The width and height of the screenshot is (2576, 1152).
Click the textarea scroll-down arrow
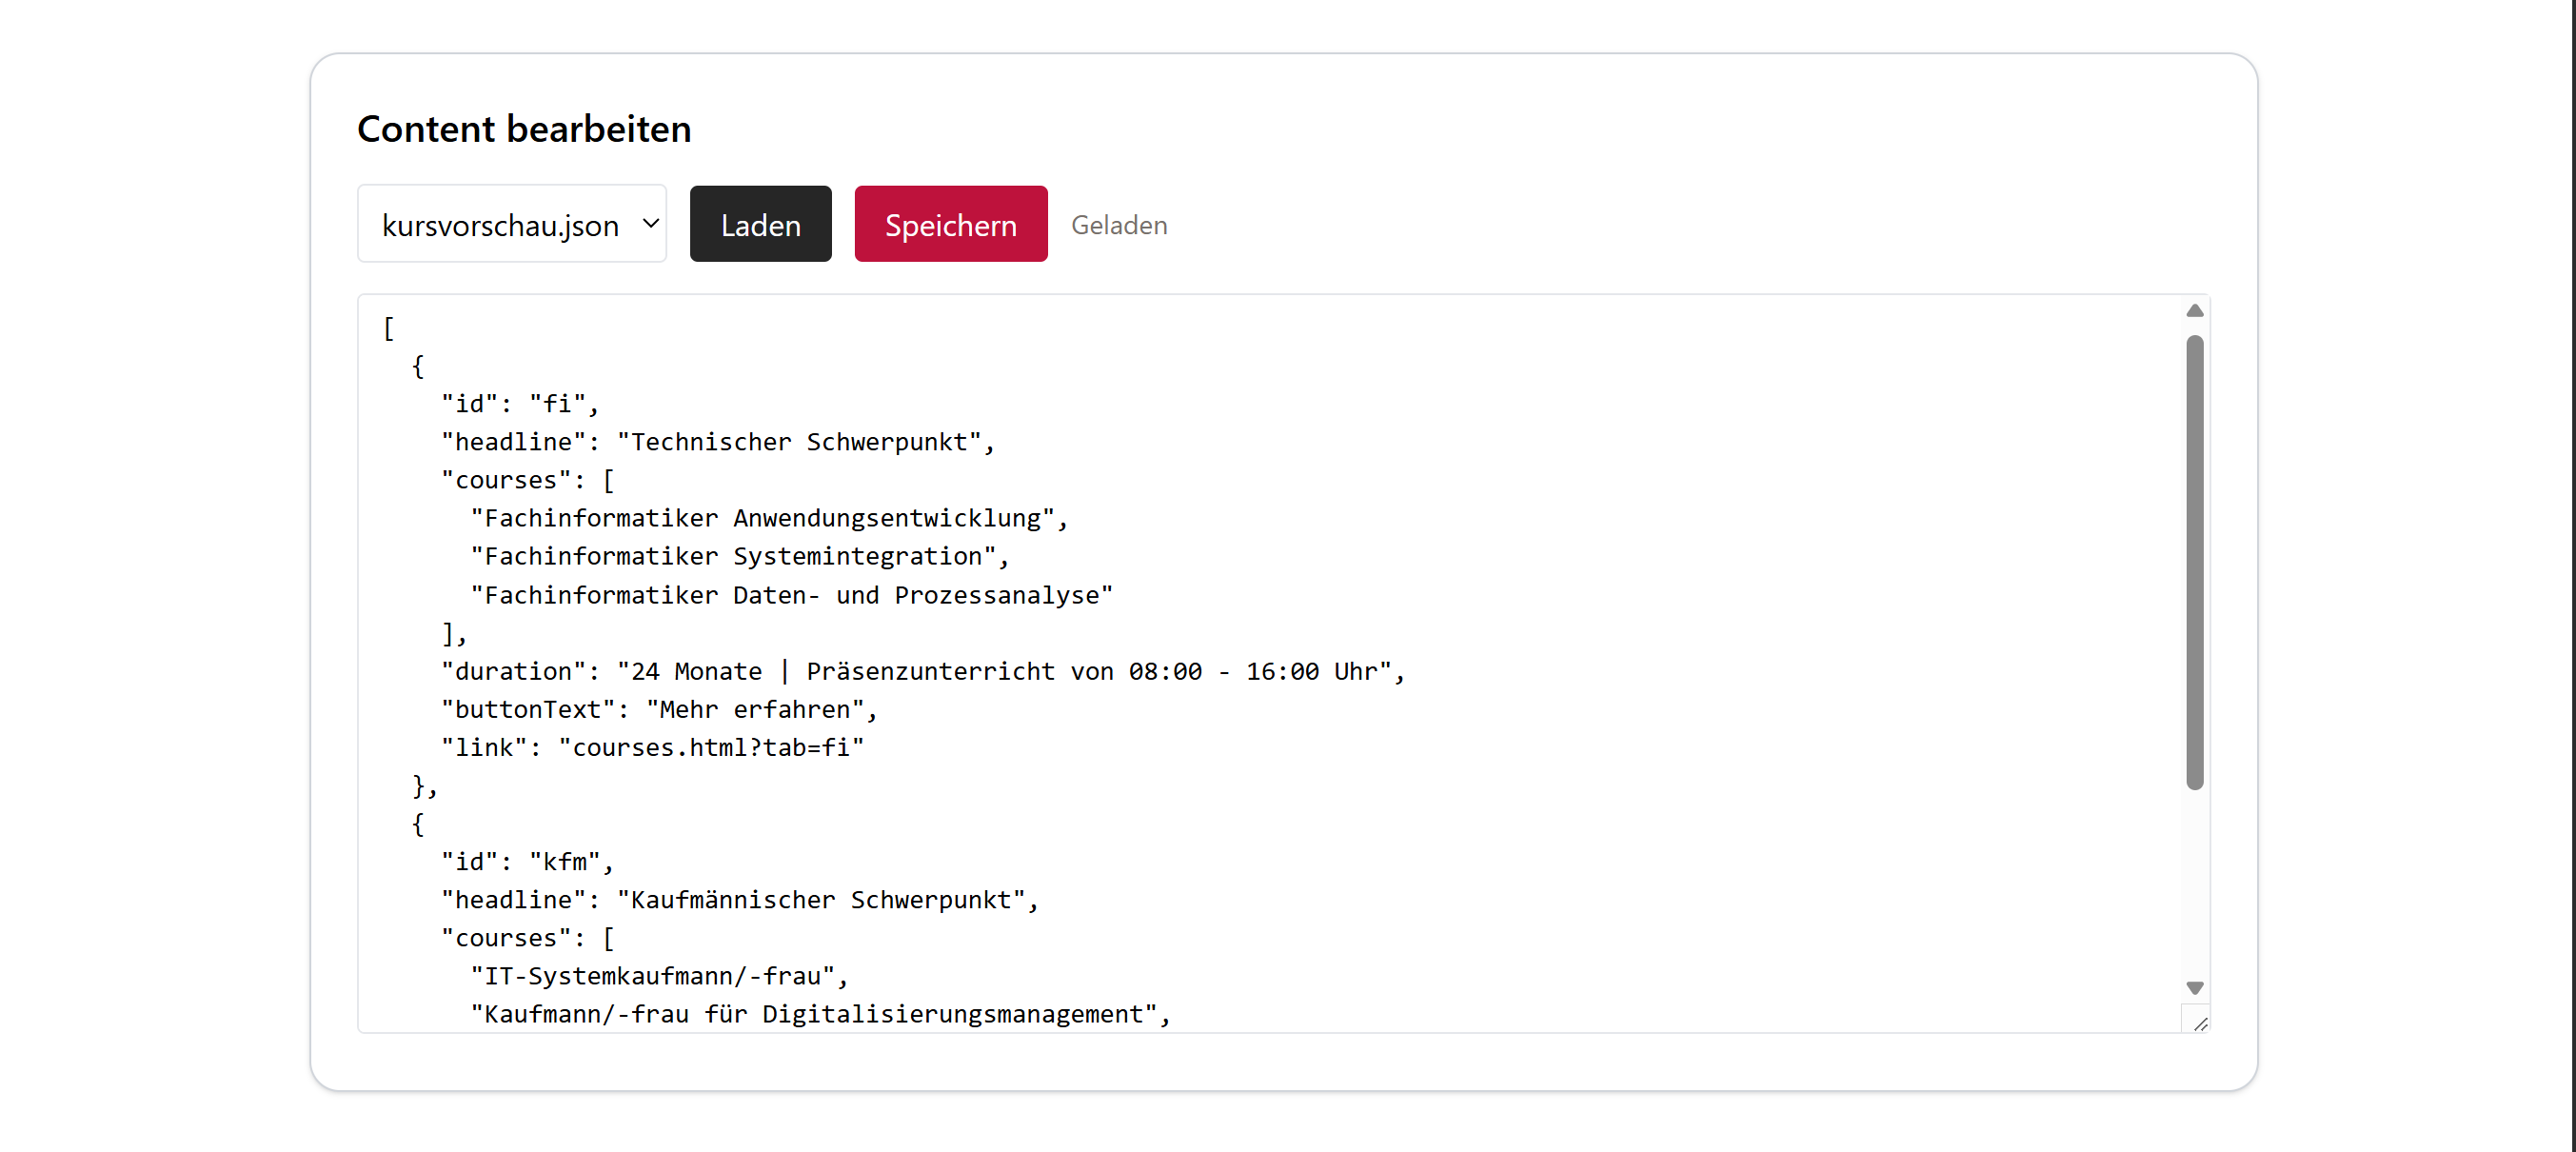(2194, 987)
